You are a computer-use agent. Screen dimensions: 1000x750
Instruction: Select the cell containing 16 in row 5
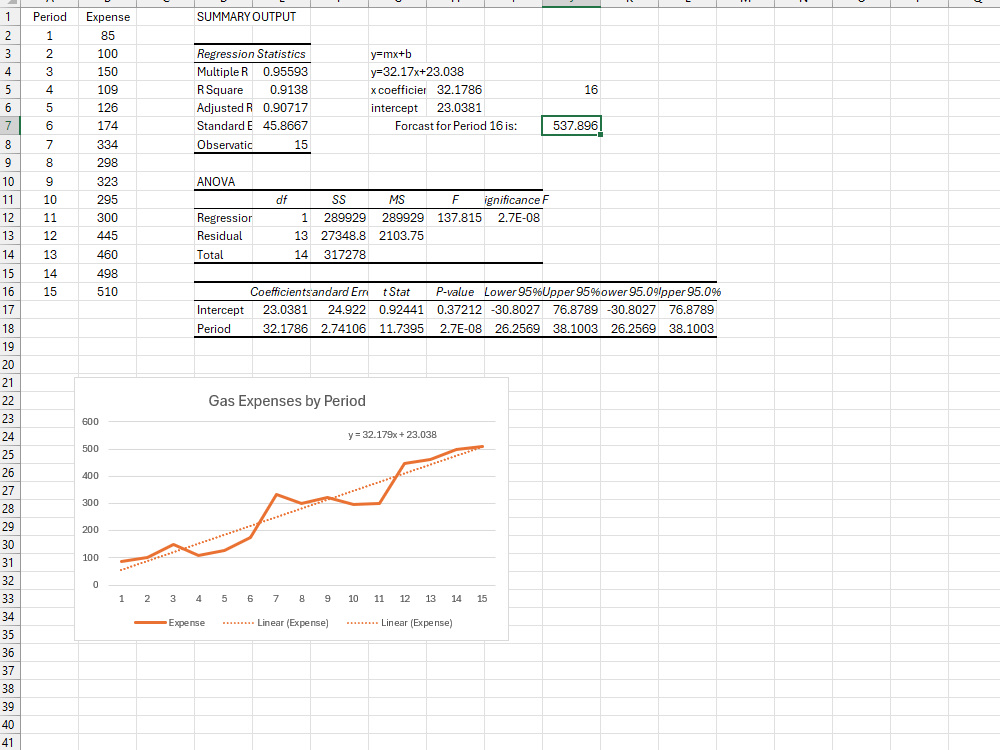click(x=571, y=89)
